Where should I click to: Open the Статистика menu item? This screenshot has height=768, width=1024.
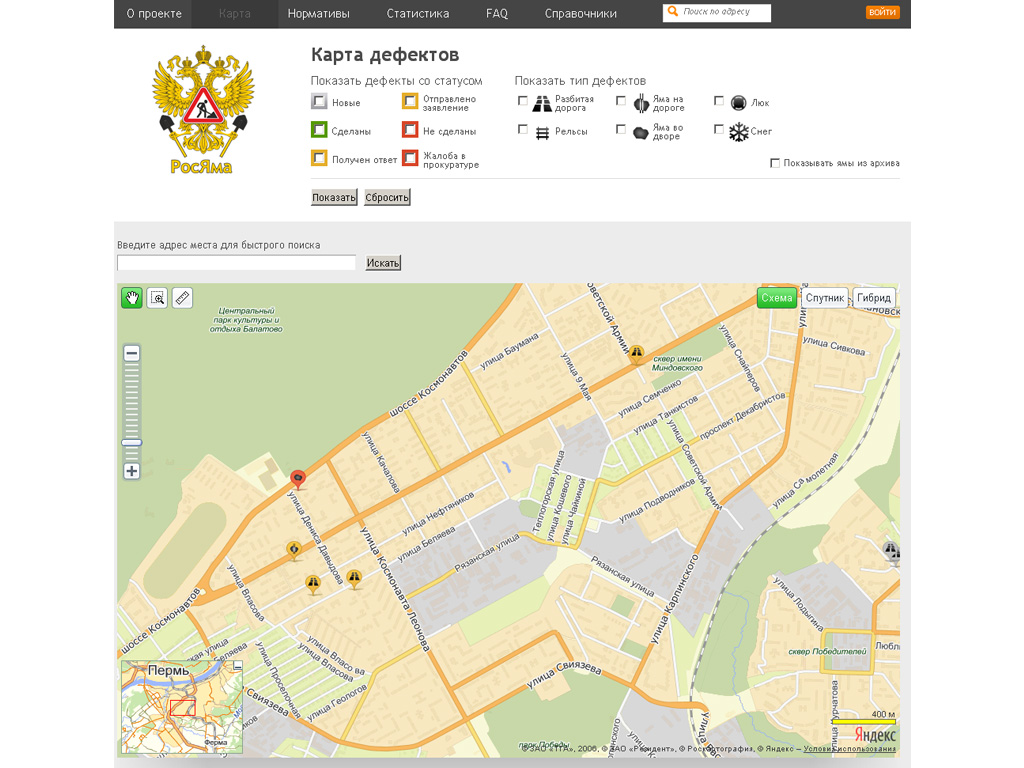(x=418, y=14)
